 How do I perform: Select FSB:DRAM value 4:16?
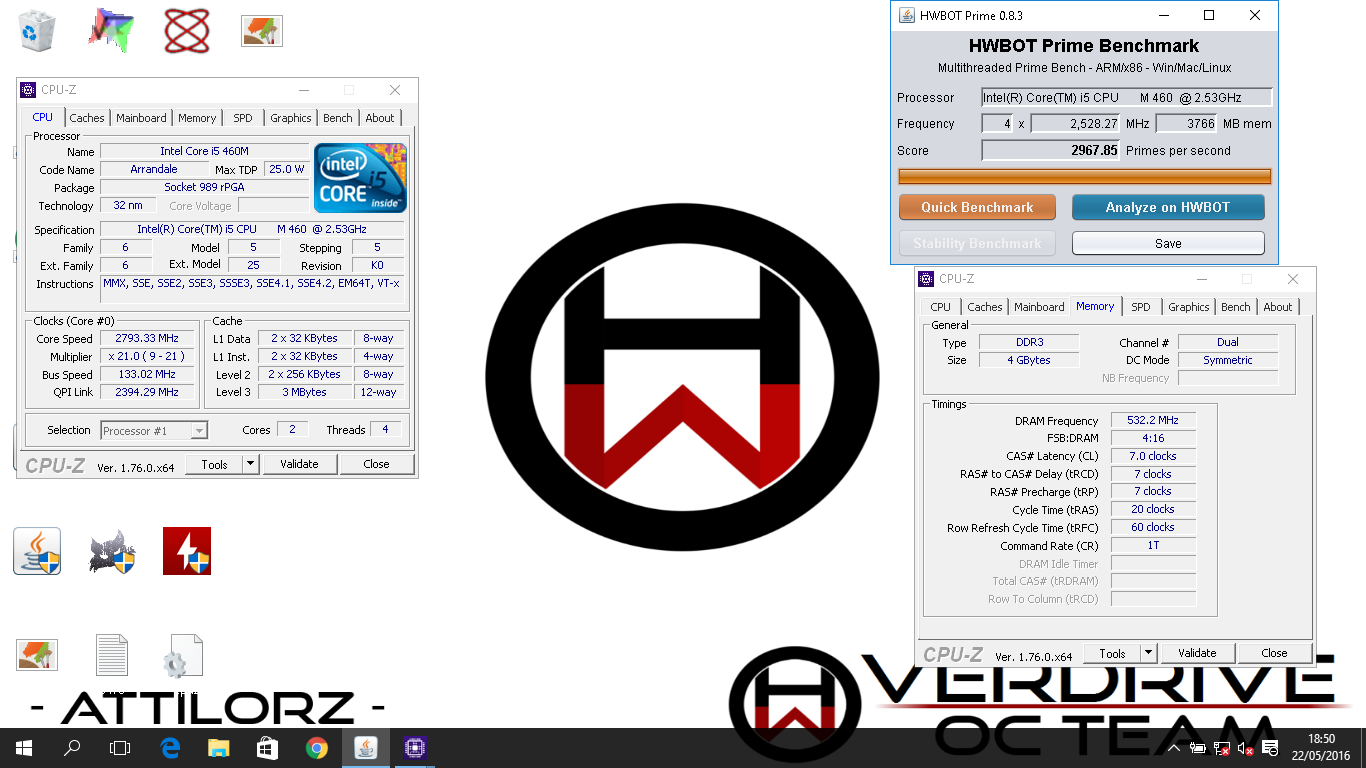pyautogui.click(x=1153, y=438)
